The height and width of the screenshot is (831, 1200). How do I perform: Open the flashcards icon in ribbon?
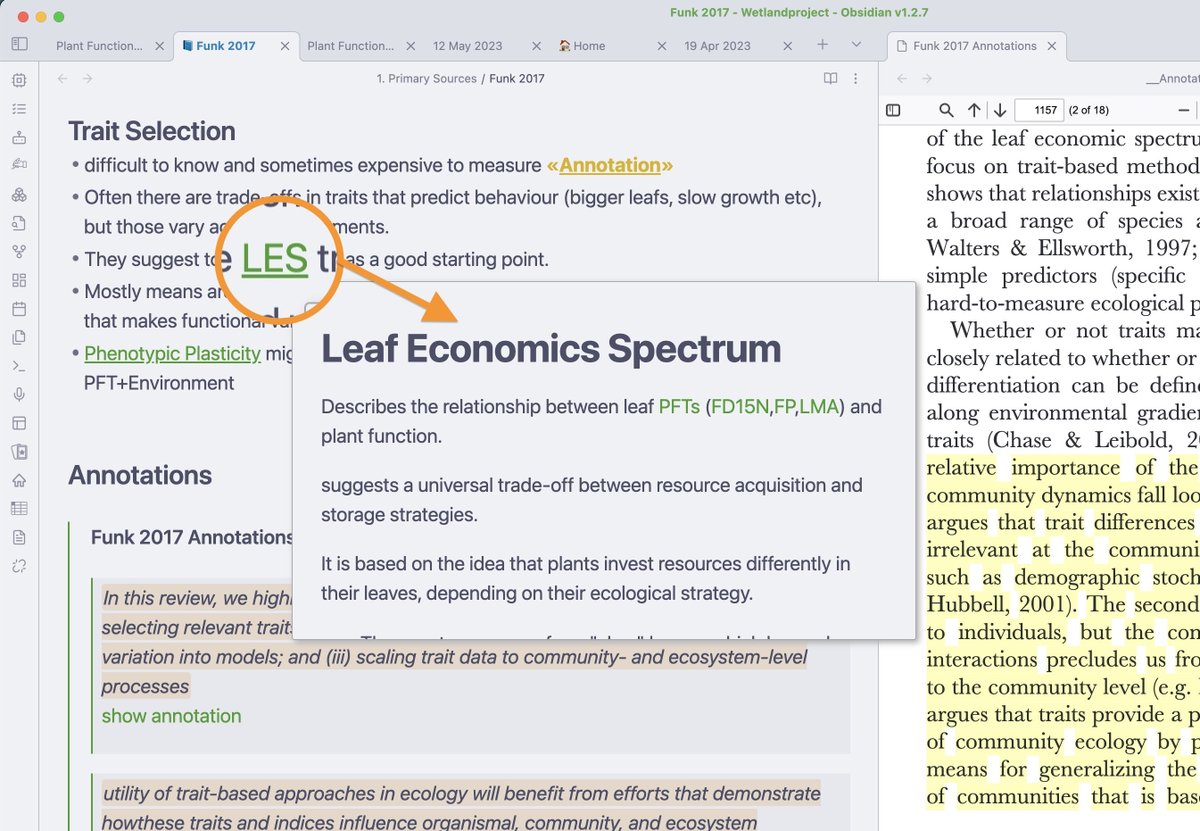(x=19, y=451)
